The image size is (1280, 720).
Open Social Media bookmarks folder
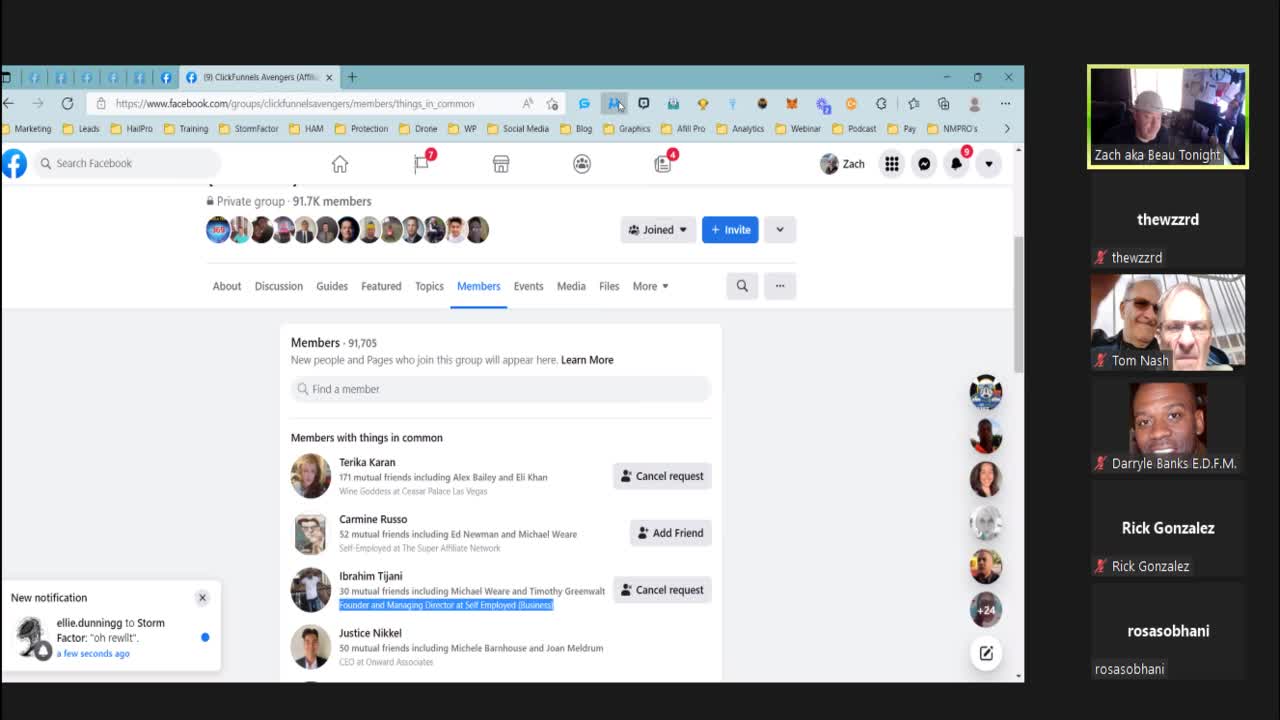518,129
